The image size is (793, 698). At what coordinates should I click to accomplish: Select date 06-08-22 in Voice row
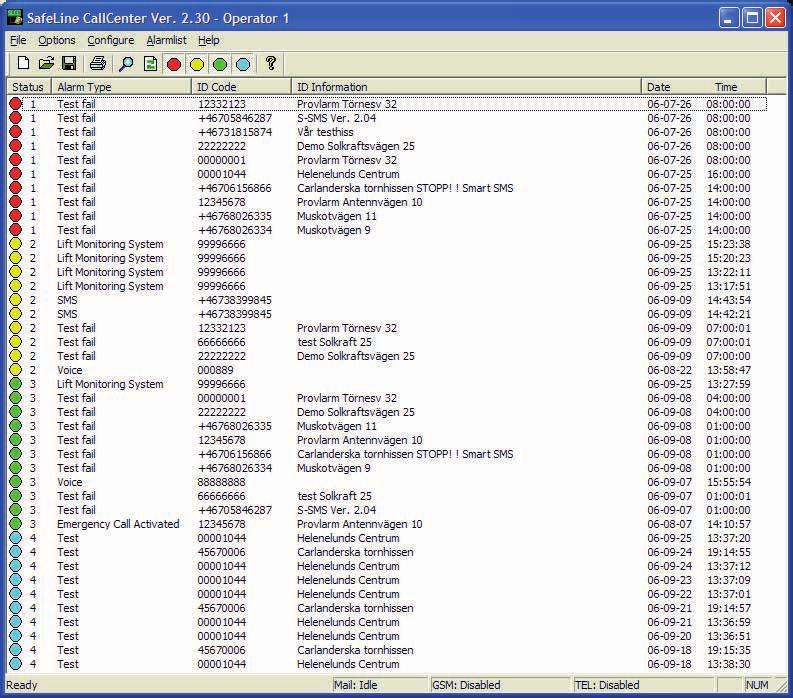669,370
